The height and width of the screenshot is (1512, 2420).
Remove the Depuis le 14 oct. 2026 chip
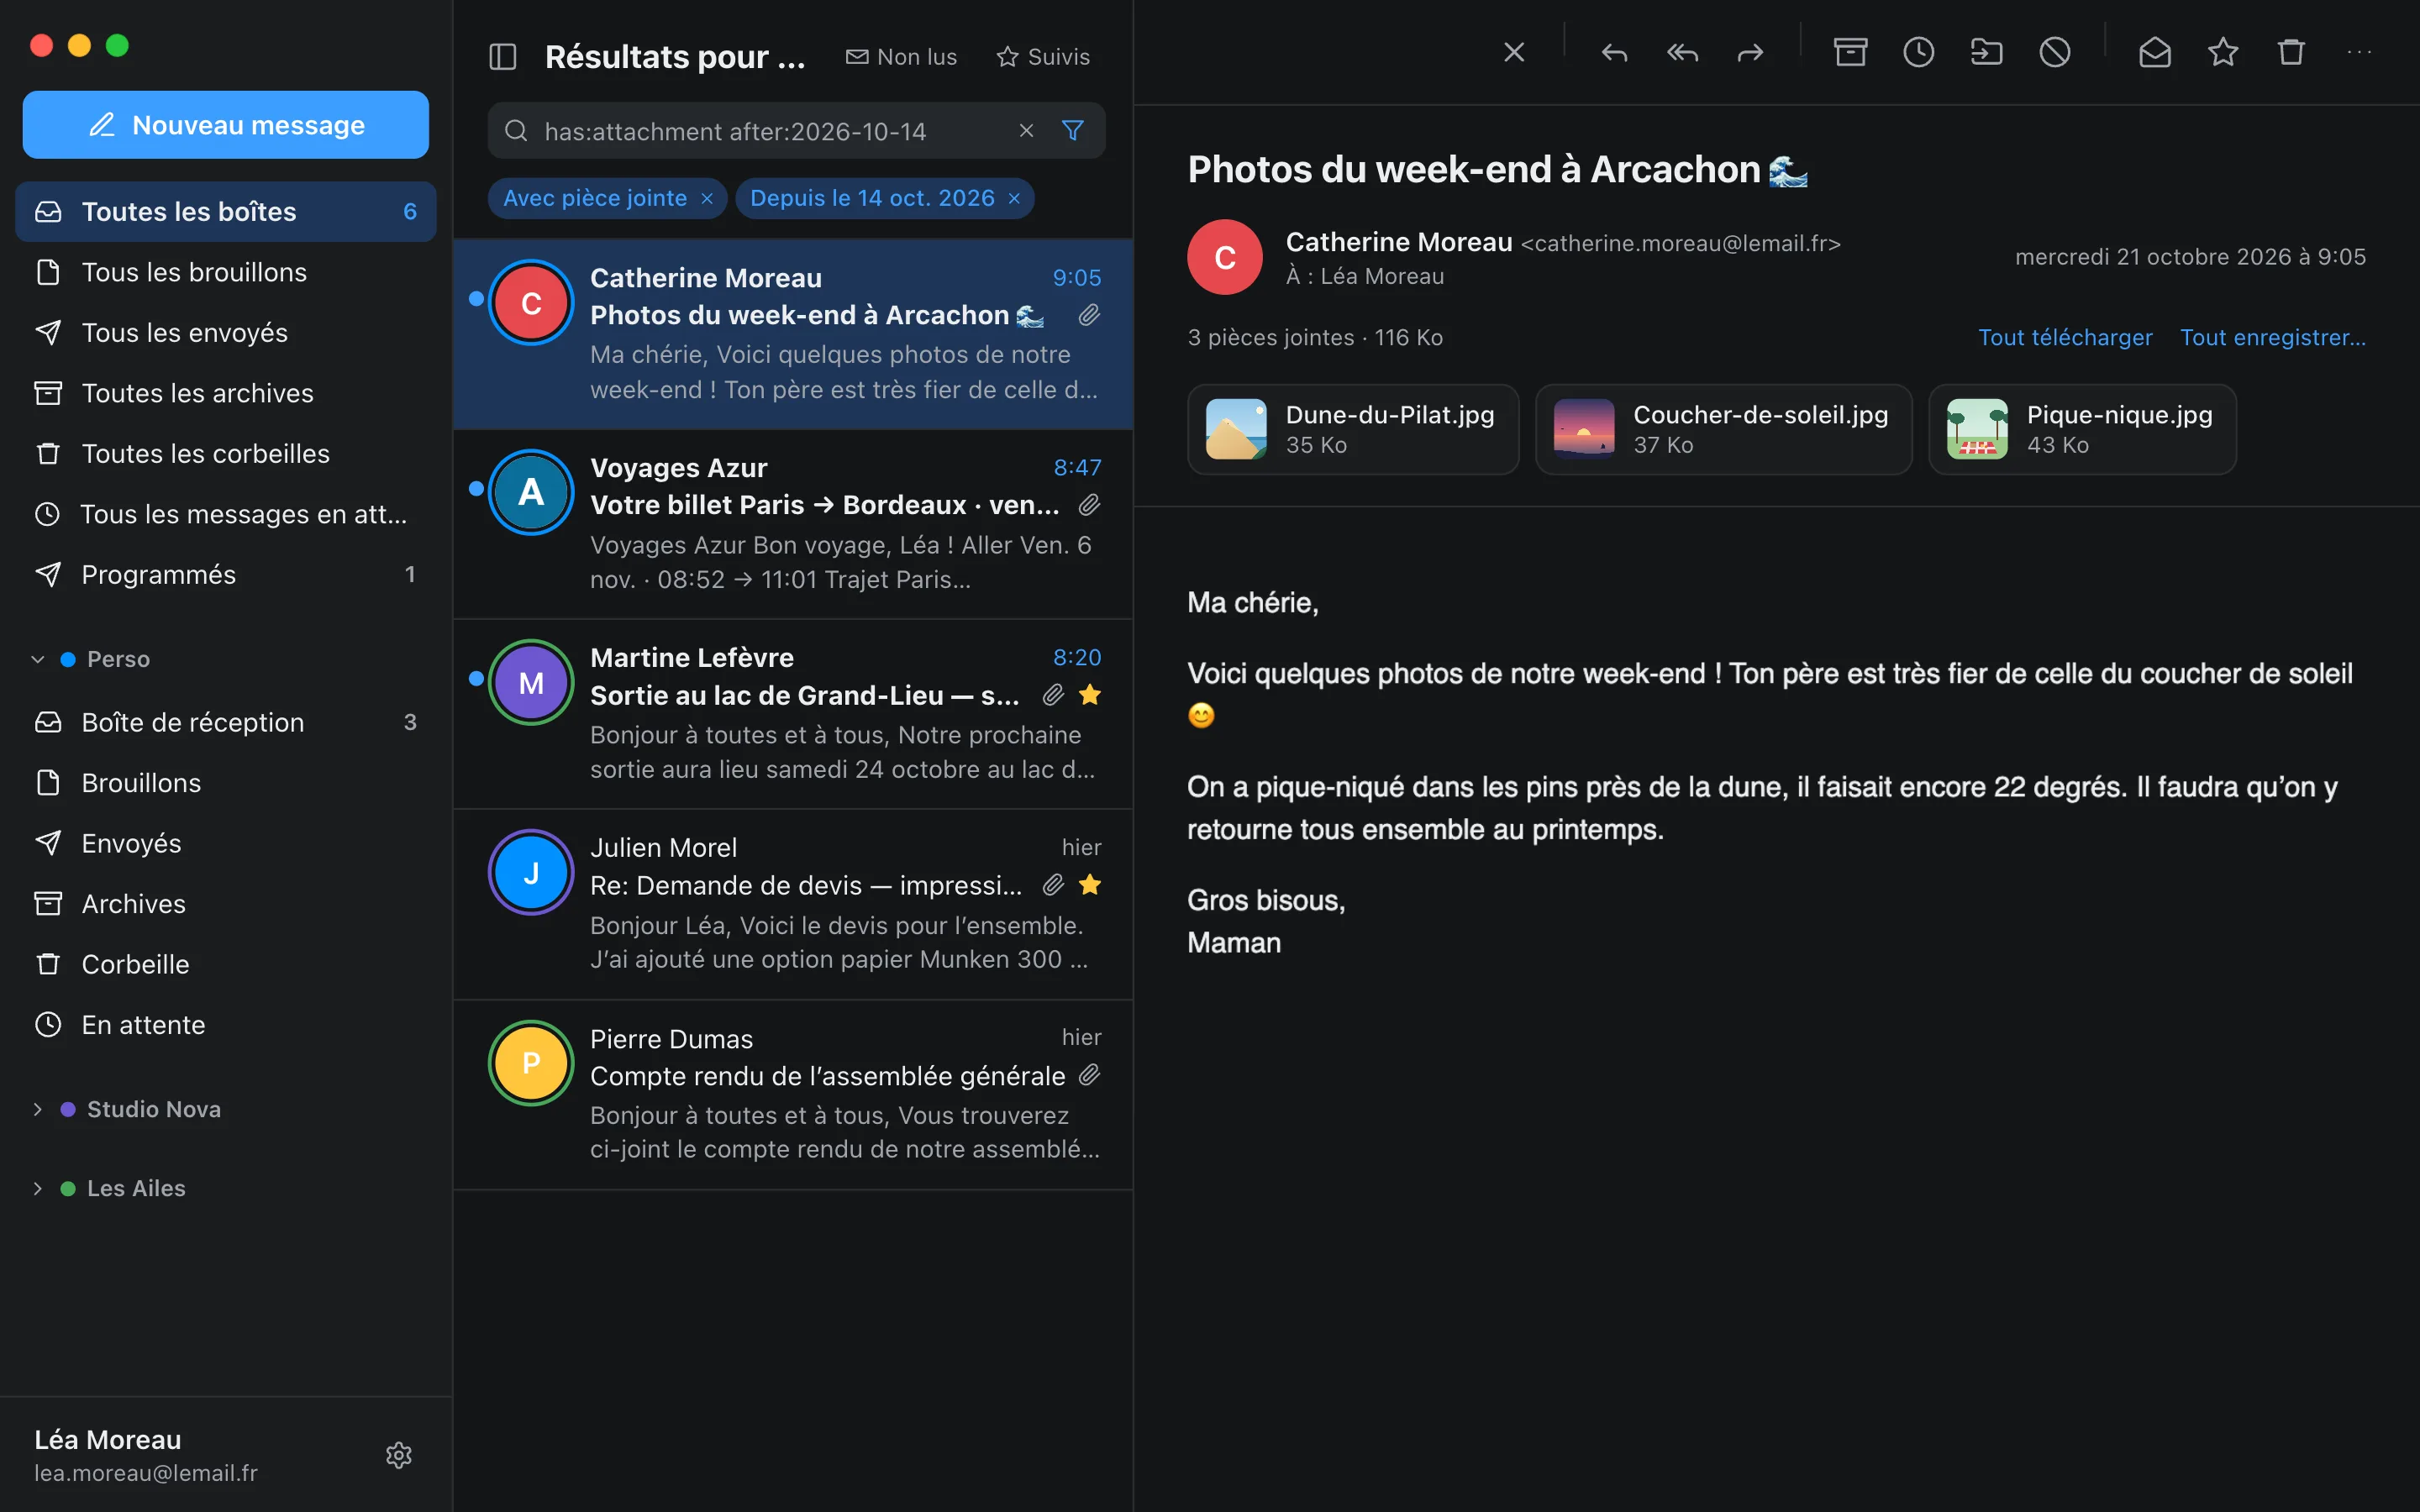click(1014, 199)
